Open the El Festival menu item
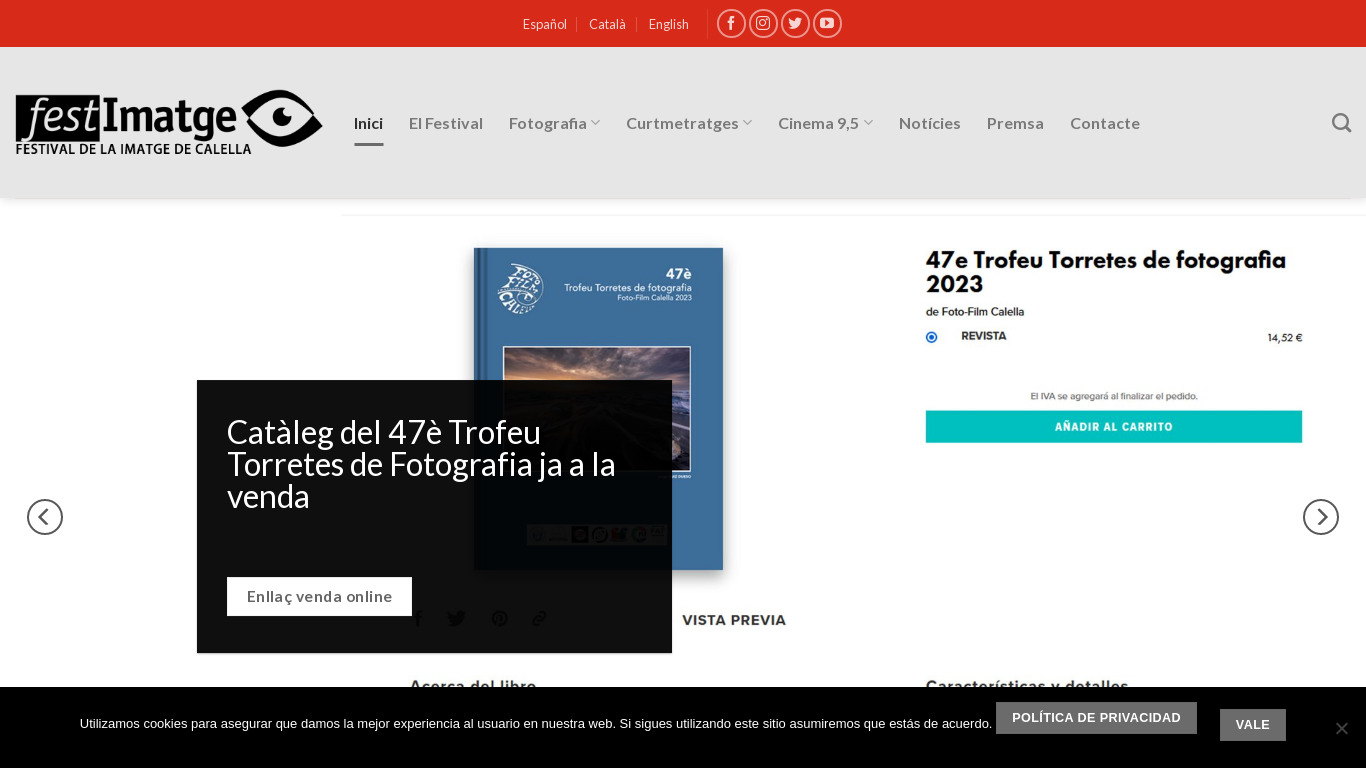 point(446,123)
